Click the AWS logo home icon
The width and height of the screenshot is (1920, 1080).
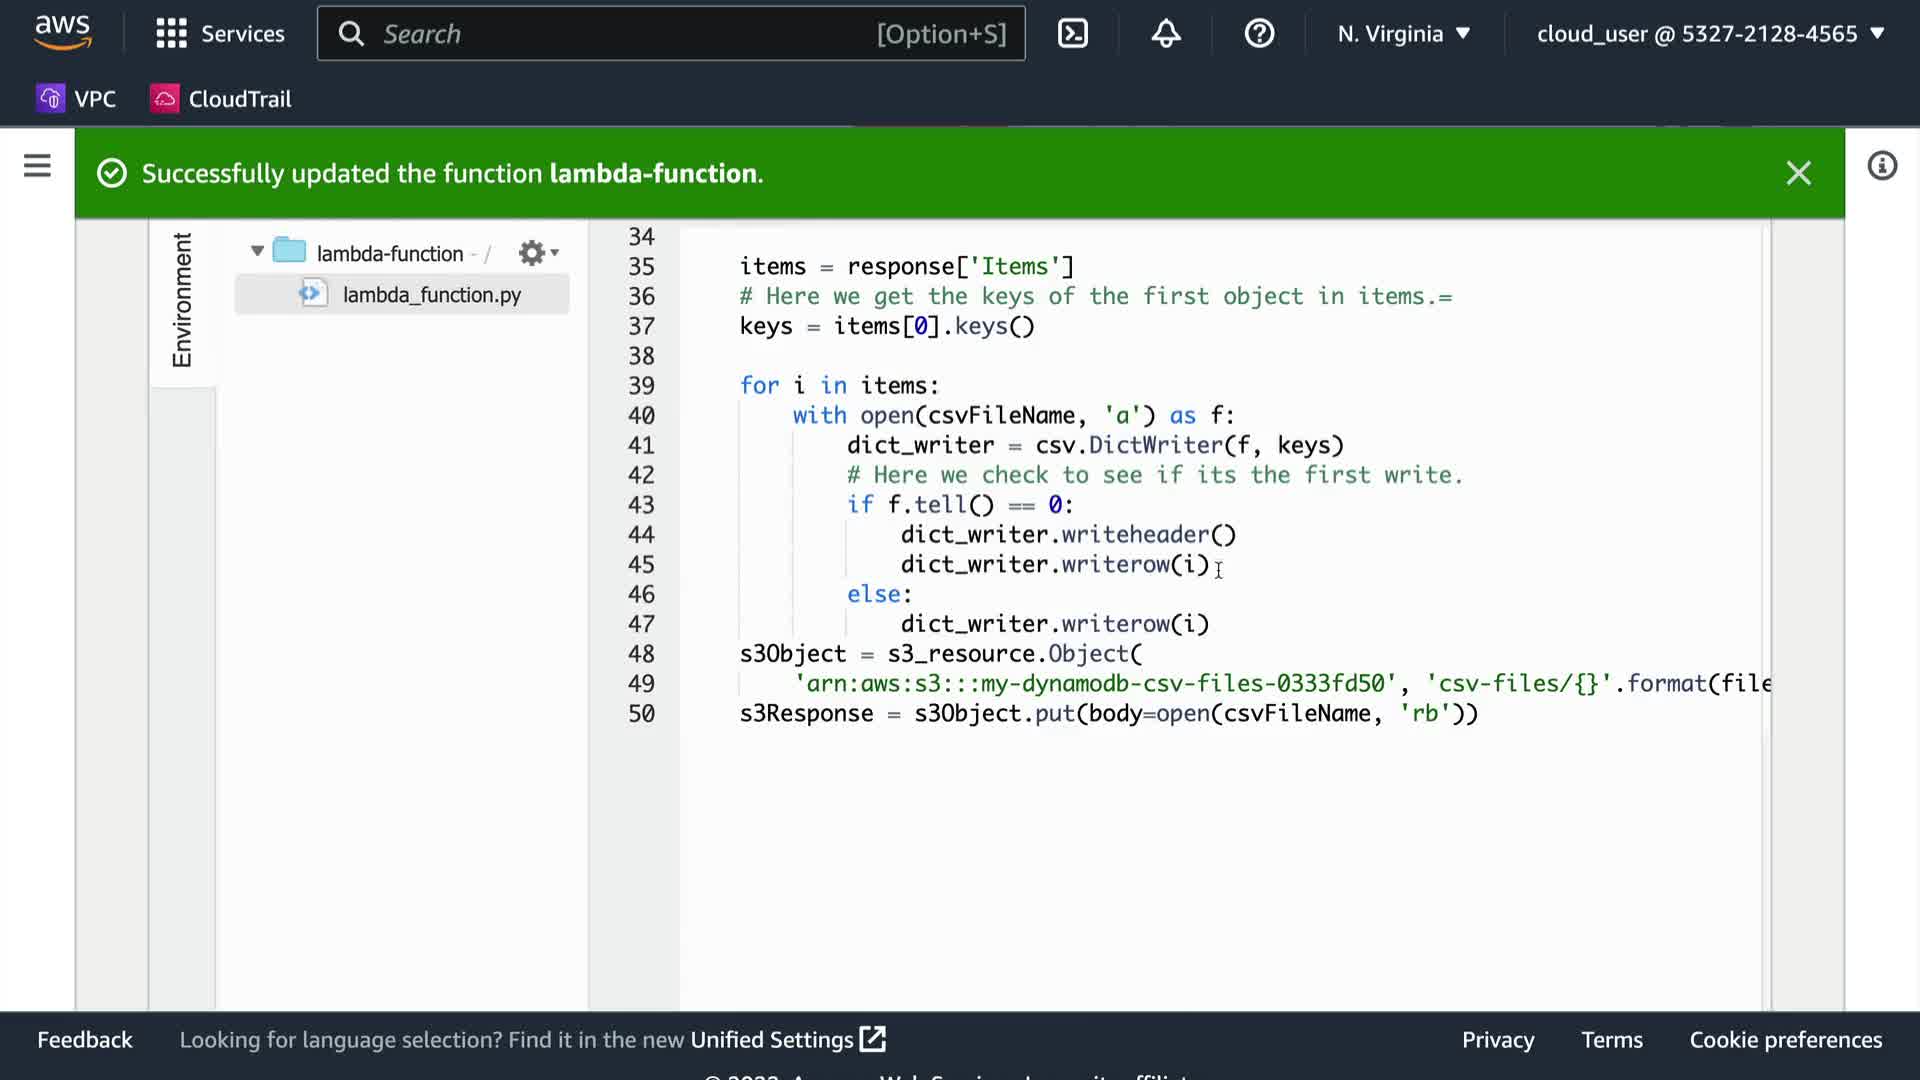coord(62,32)
